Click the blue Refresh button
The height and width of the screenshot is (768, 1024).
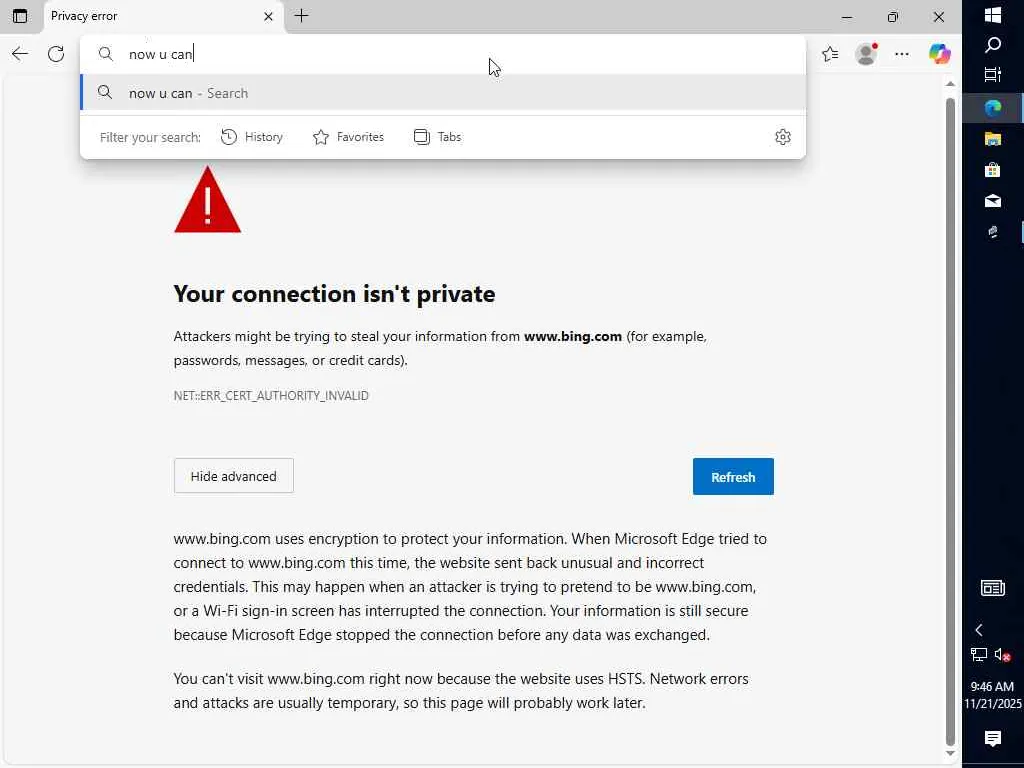pyautogui.click(x=732, y=477)
